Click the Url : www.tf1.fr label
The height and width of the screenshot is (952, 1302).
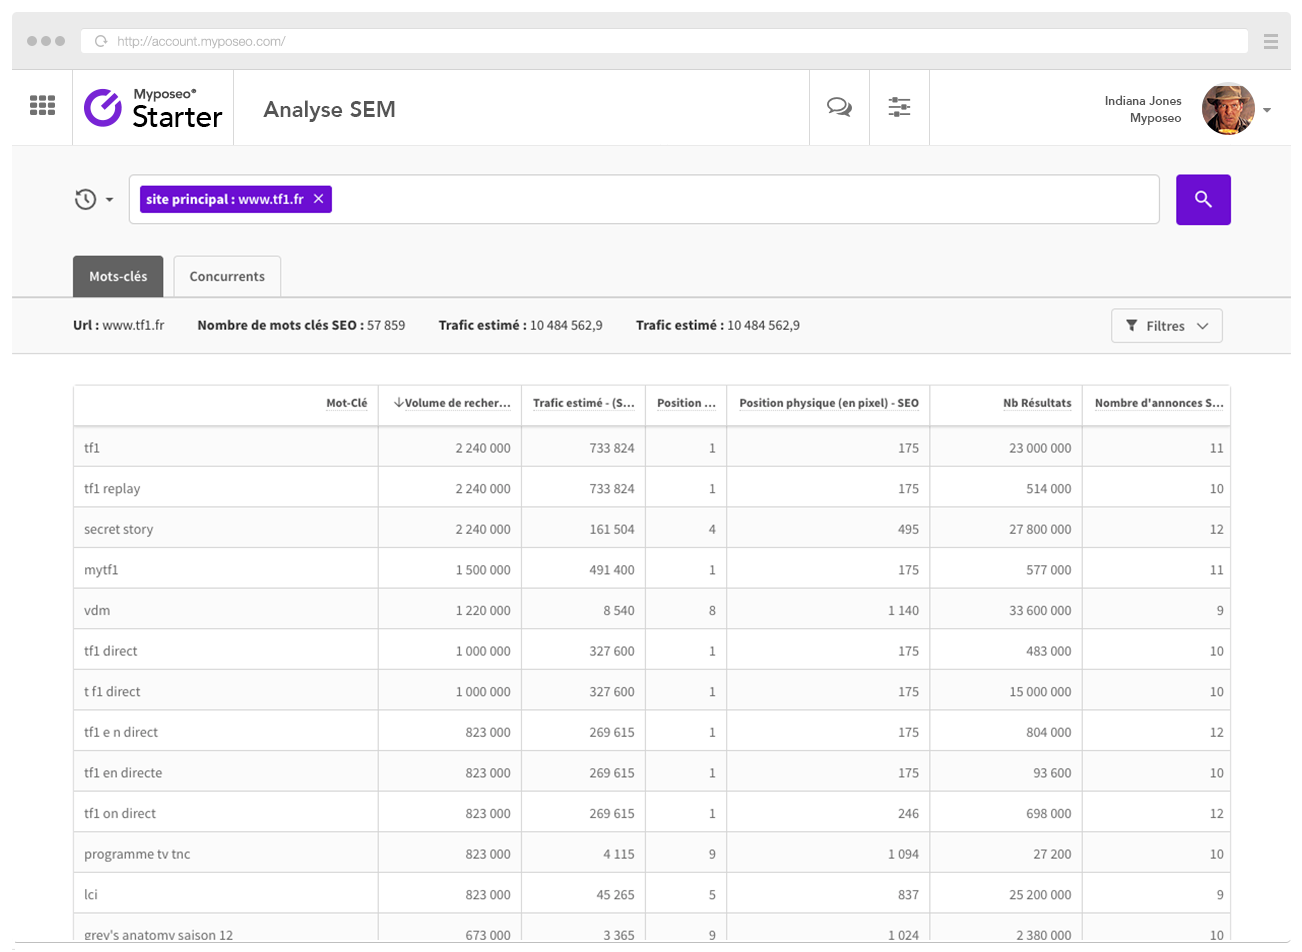pyautogui.click(x=119, y=325)
